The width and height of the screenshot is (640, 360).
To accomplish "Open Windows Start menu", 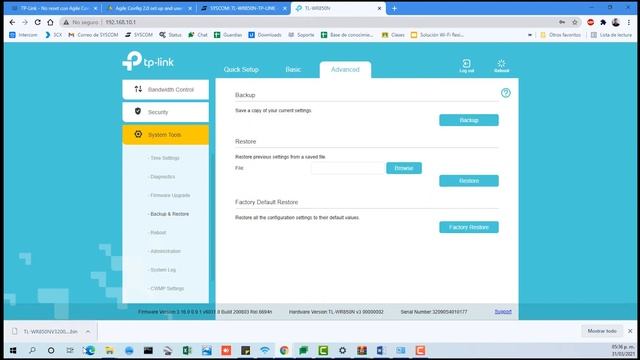I will click(13, 350).
